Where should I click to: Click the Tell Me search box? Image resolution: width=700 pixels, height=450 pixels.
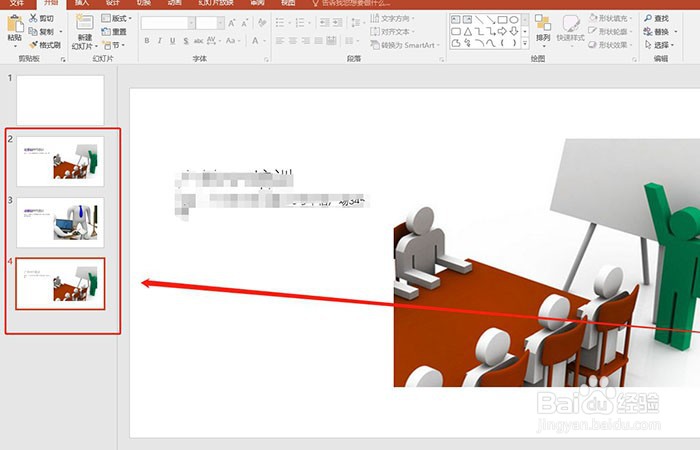point(351,3)
